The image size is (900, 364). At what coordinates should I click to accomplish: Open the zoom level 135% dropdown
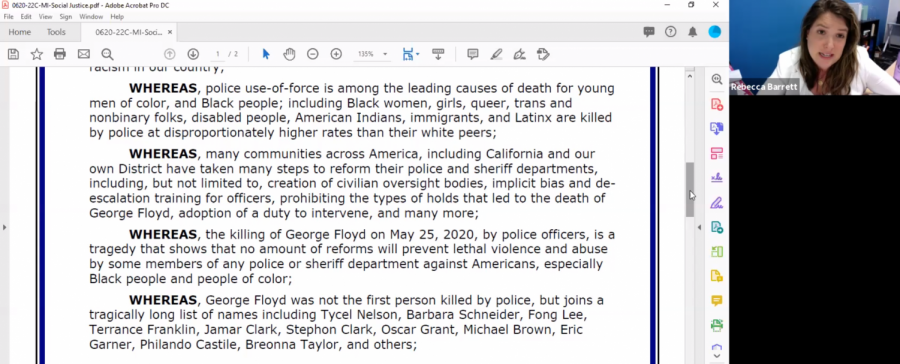tap(372, 55)
